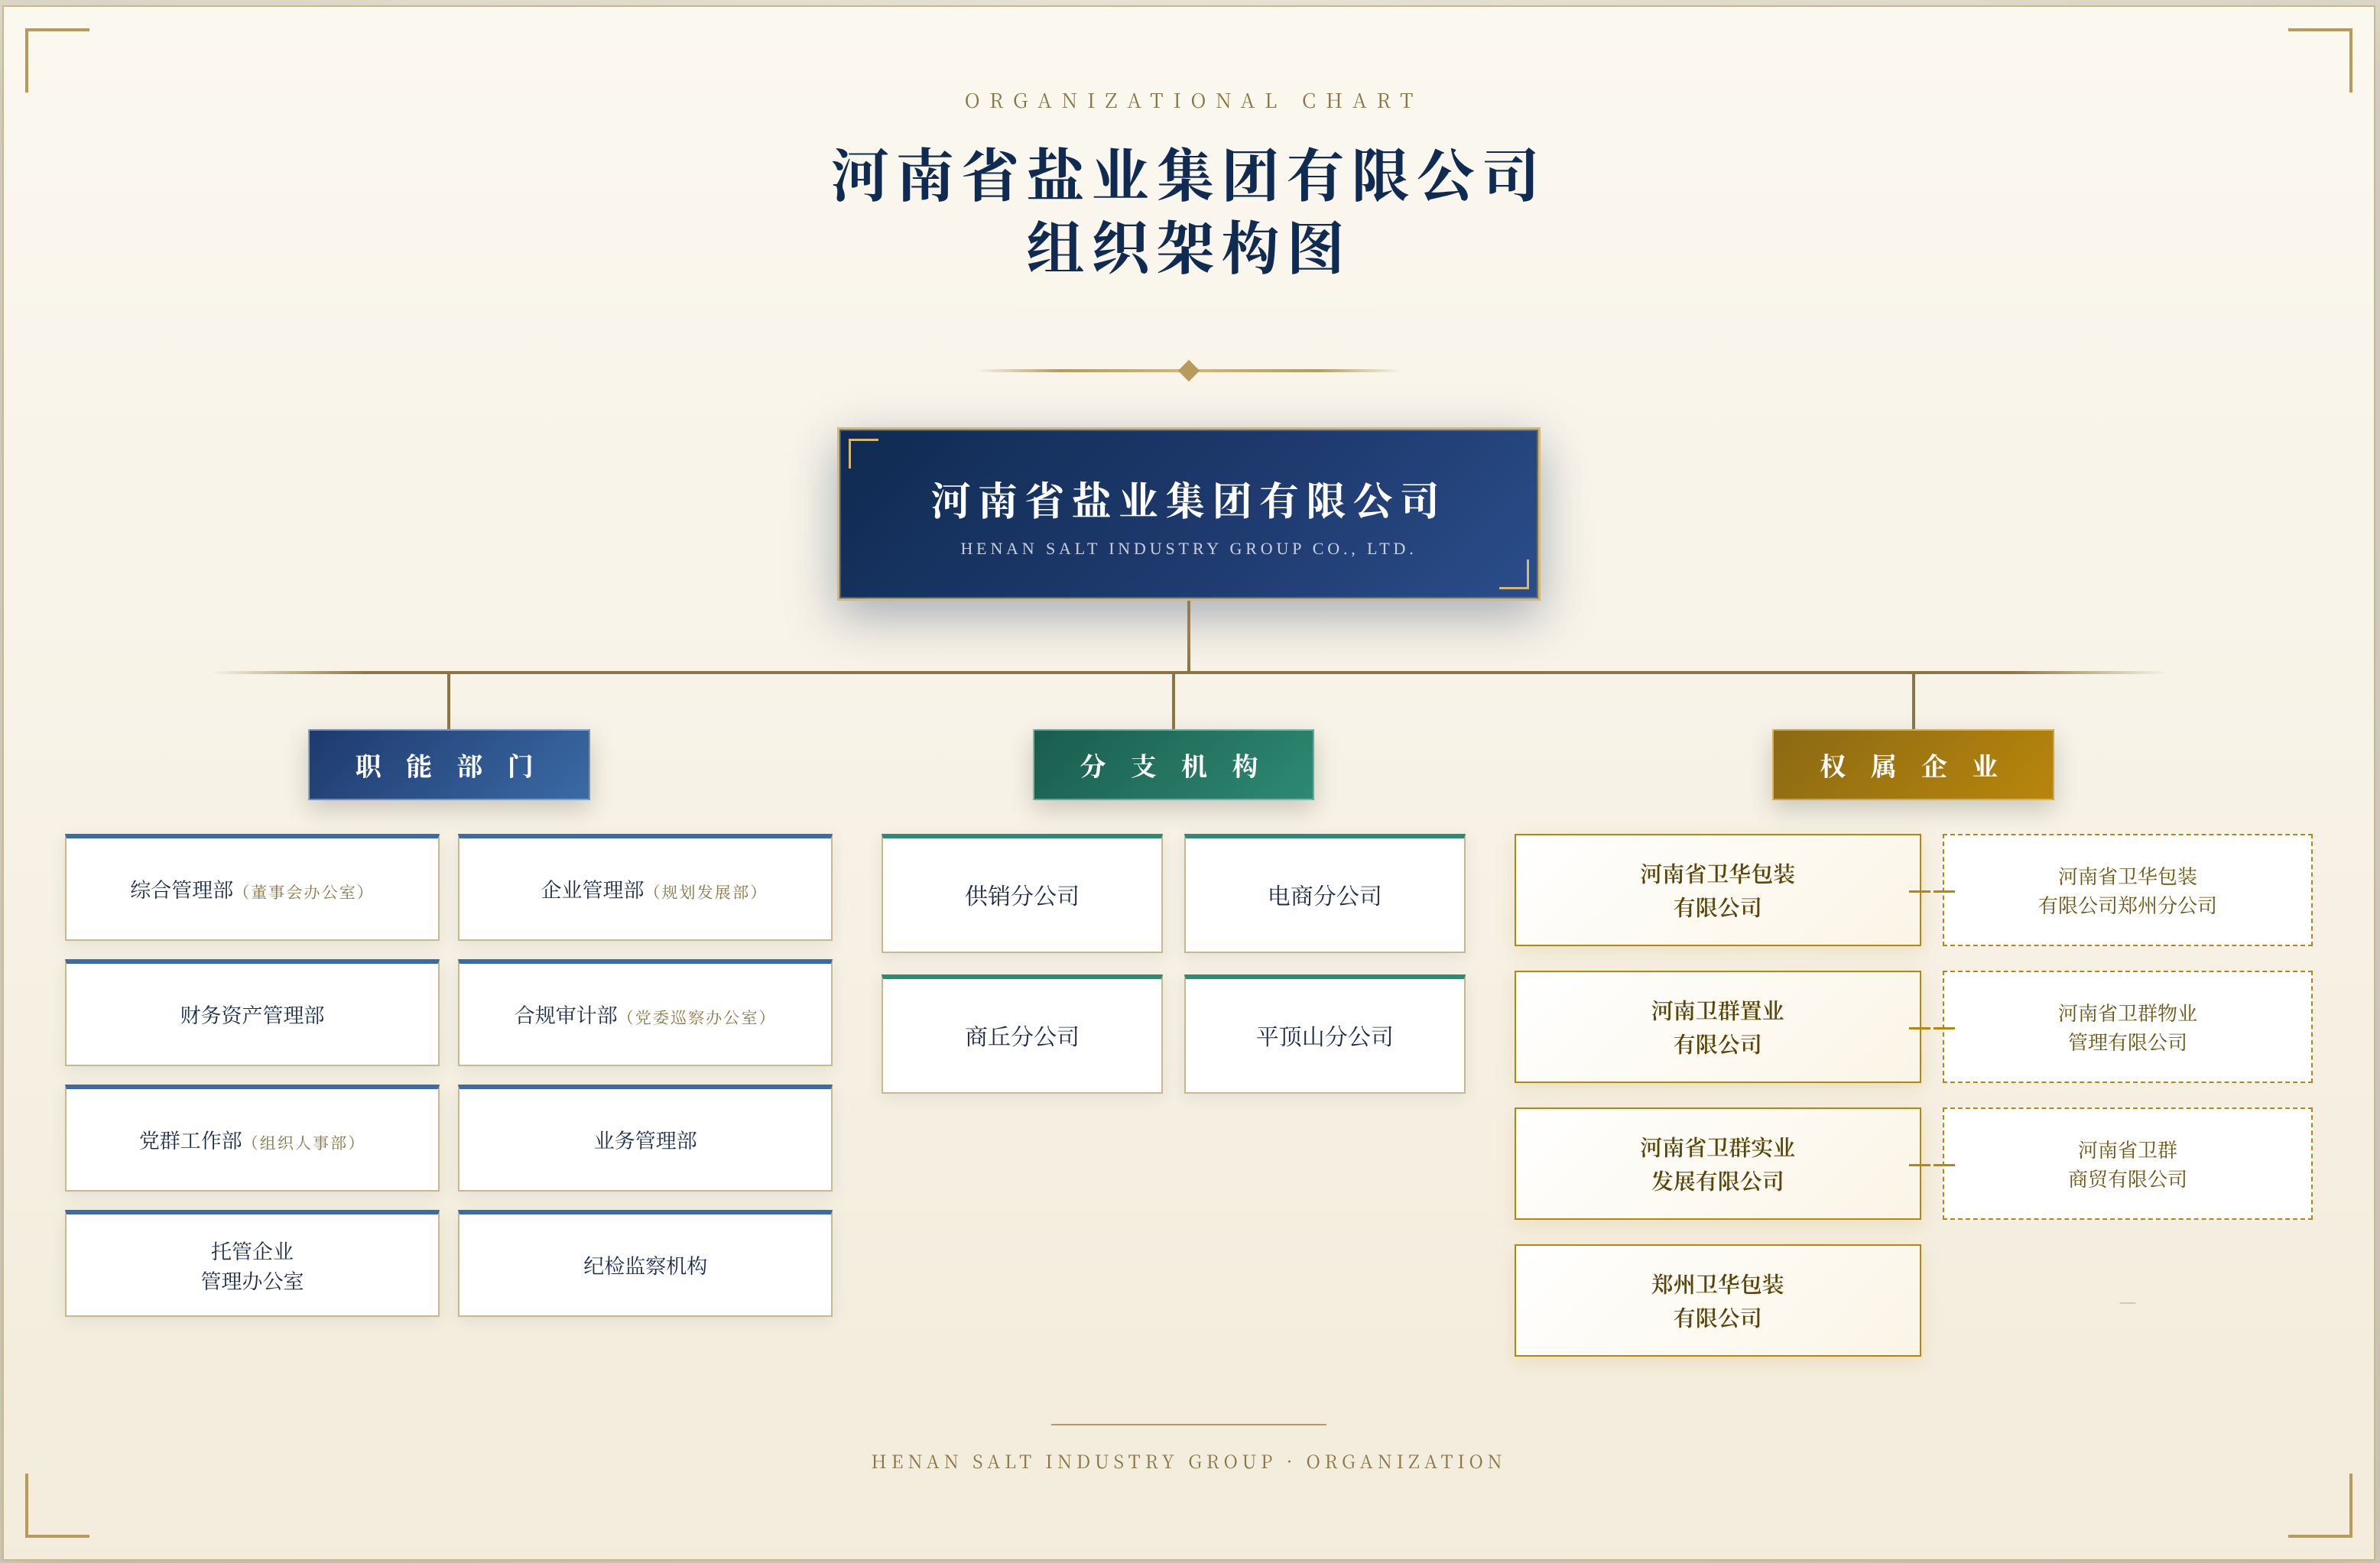The width and height of the screenshot is (2380, 1563).
Task: Select the 业务管理部 box
Action: (x=645, y=1138)
